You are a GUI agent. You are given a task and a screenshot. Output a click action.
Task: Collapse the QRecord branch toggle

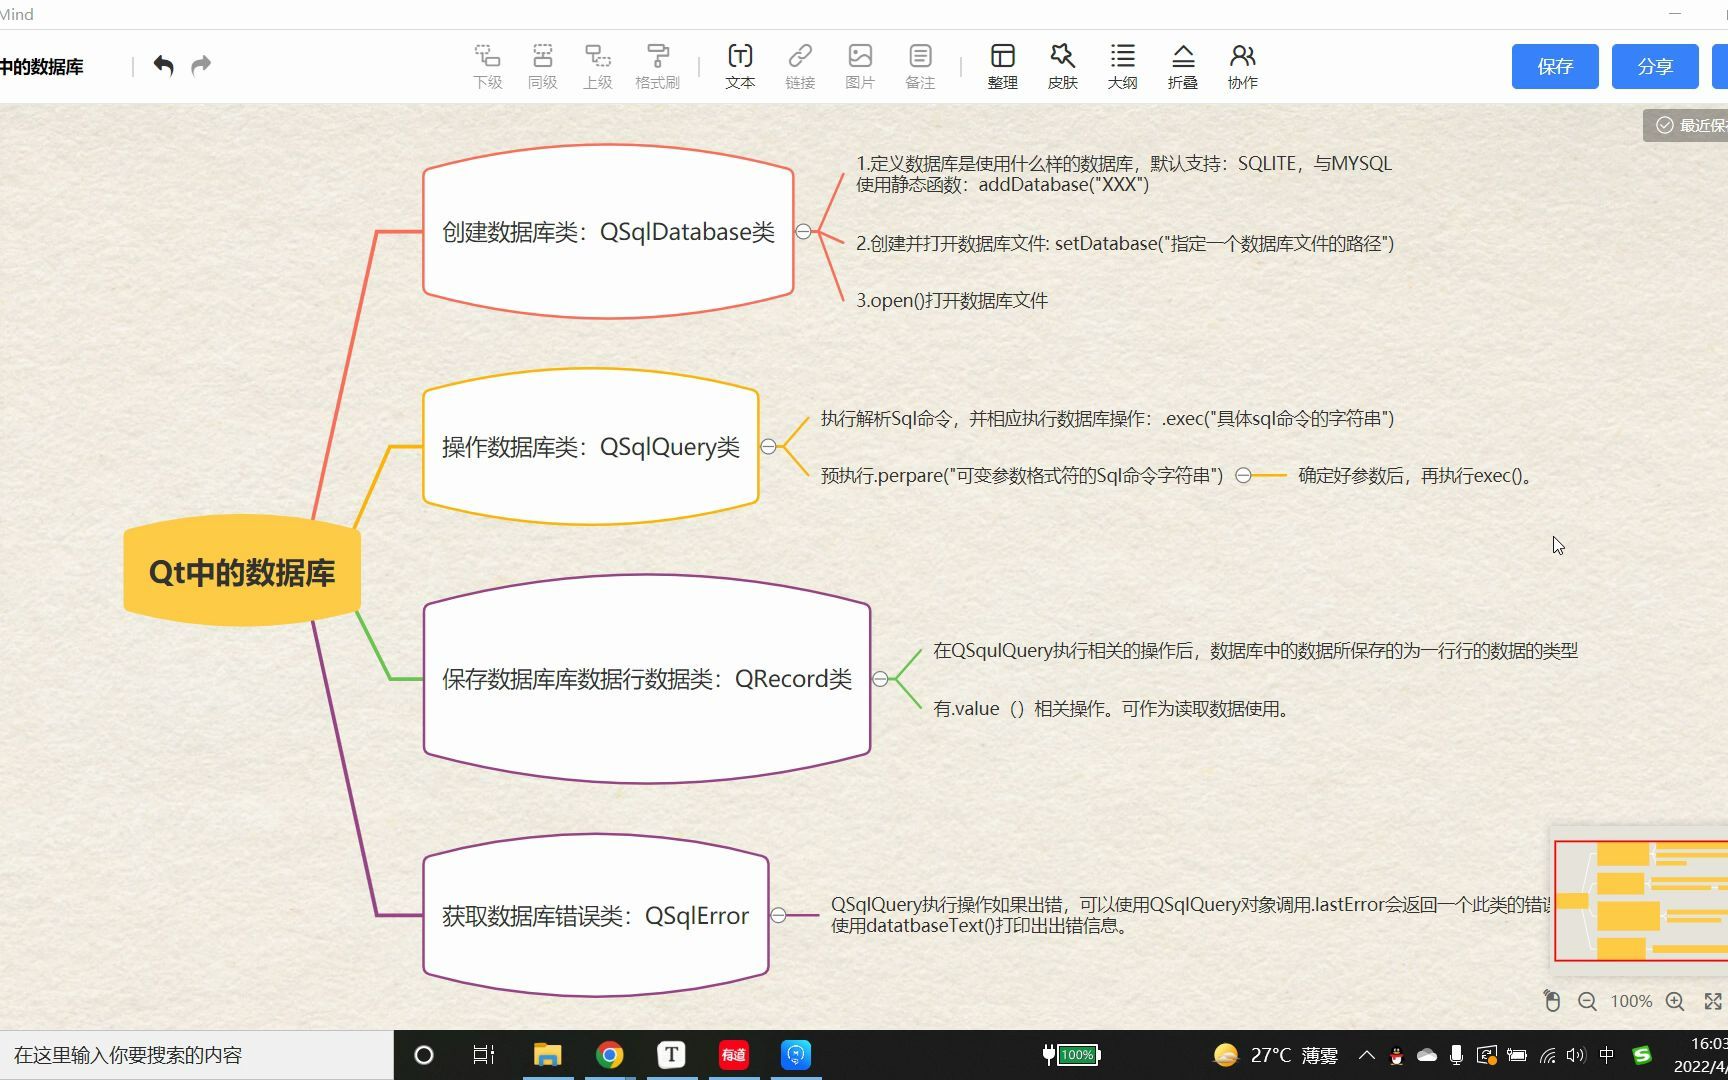pyautogui.click(x=881, y=678)
